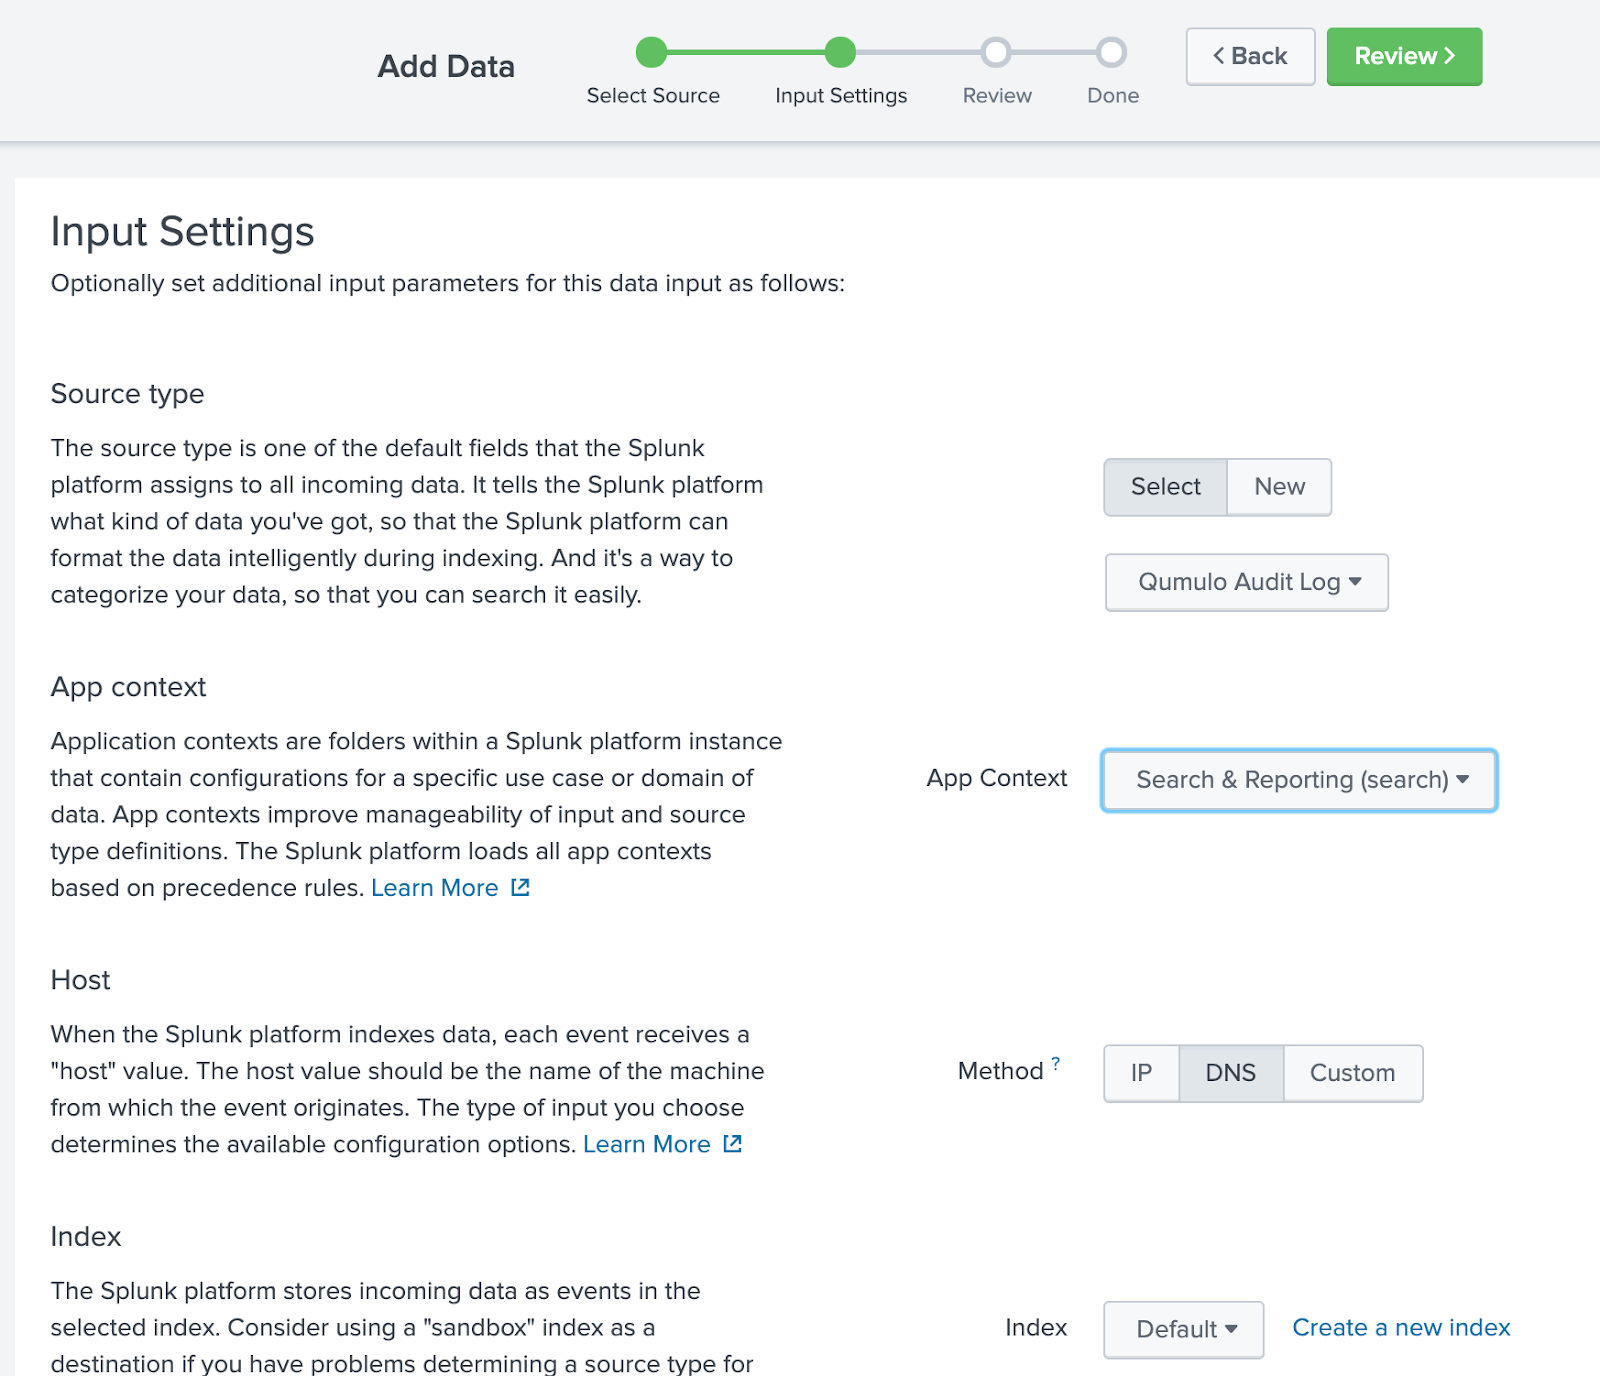Open the Index Default dropdown
The image size is (1600, 1376).
[1183, 1329]
